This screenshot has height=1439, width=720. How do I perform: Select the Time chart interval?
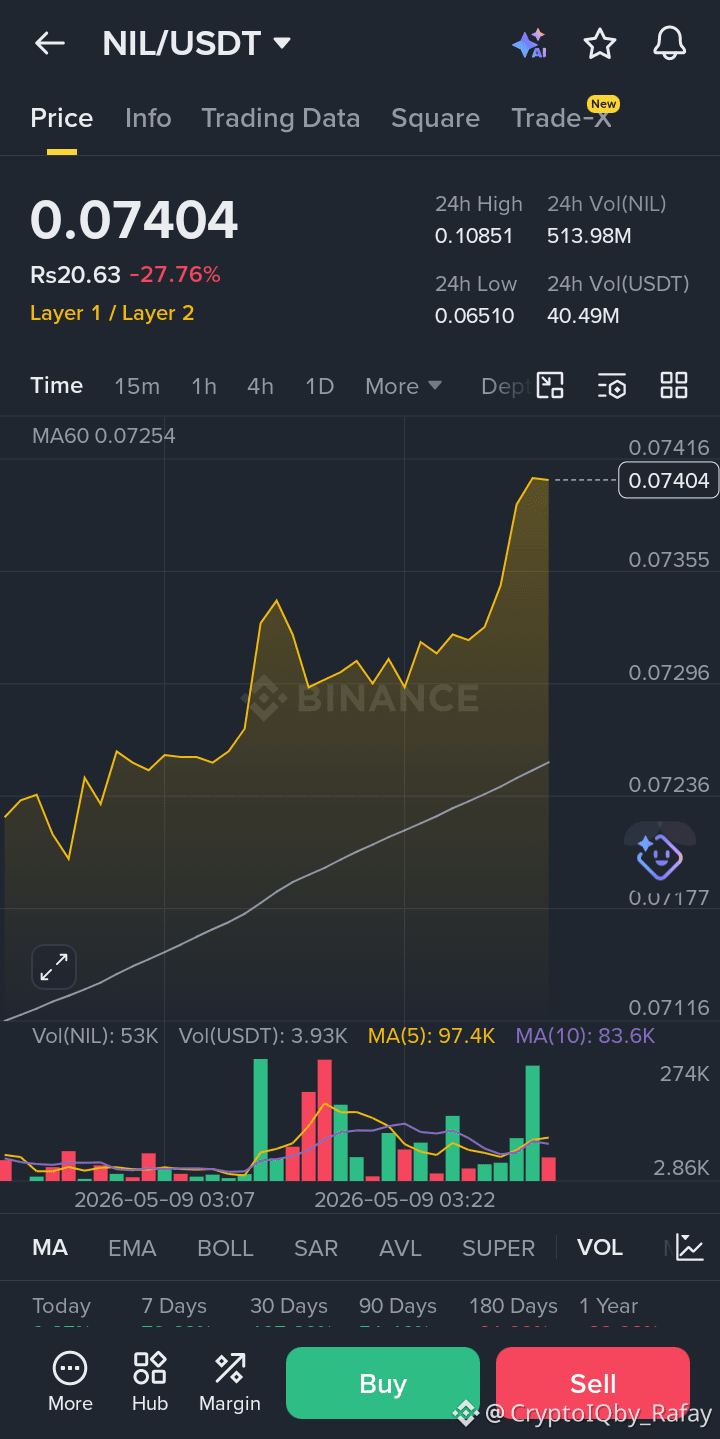coord(57,386)
